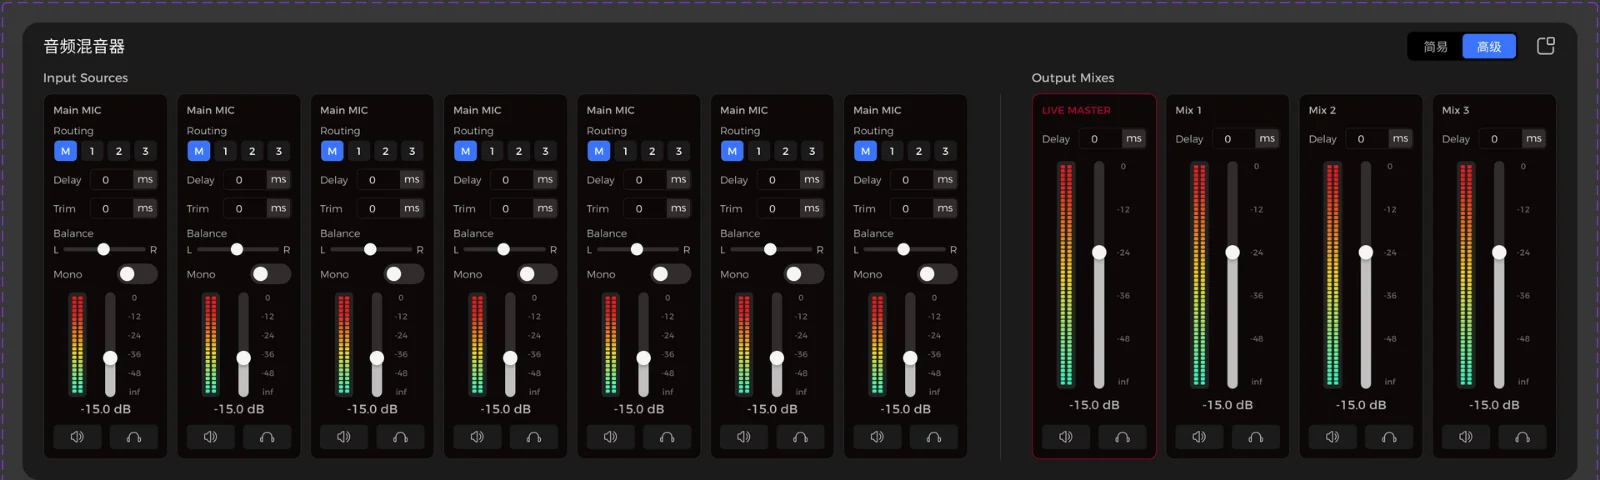Image resolution: width=1600 pixels, height=480 pixels.
Task: Toggle Mono on the first Main MIC channel
Action: (x=137, y=274)
